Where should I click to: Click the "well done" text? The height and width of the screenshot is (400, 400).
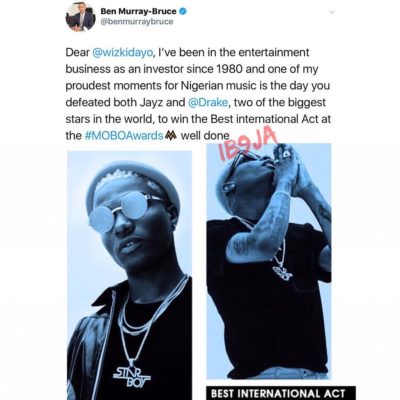(x=205, y=136)
